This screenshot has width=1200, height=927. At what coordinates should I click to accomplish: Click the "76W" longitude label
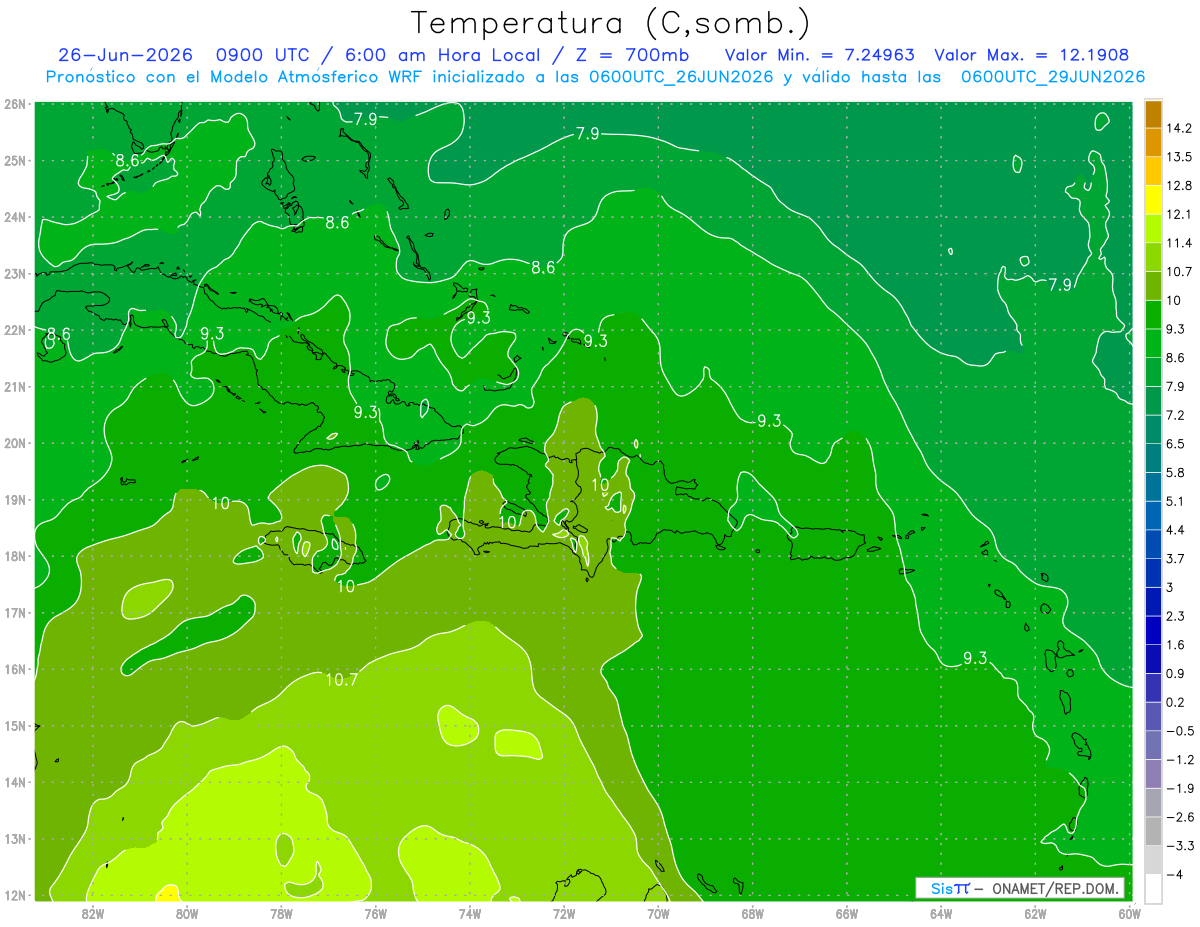click(375, 913)
